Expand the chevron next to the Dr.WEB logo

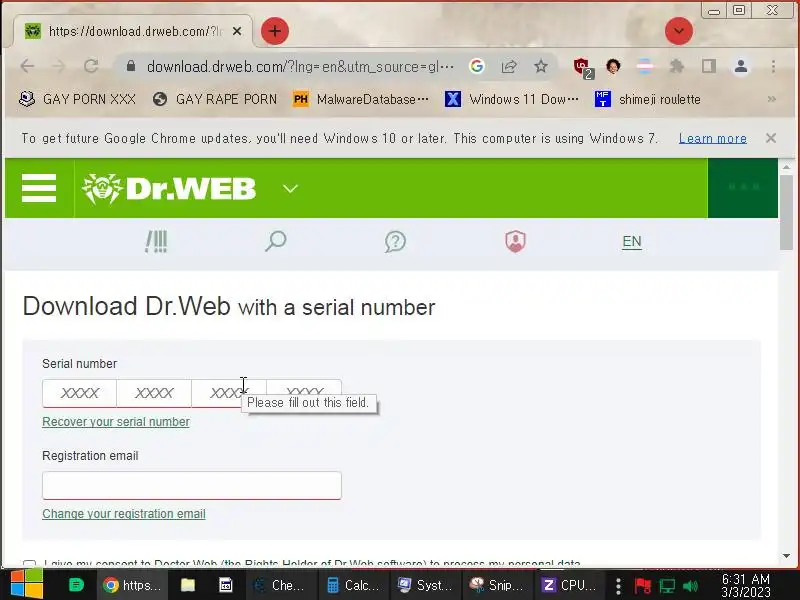[x=290, y=189]
